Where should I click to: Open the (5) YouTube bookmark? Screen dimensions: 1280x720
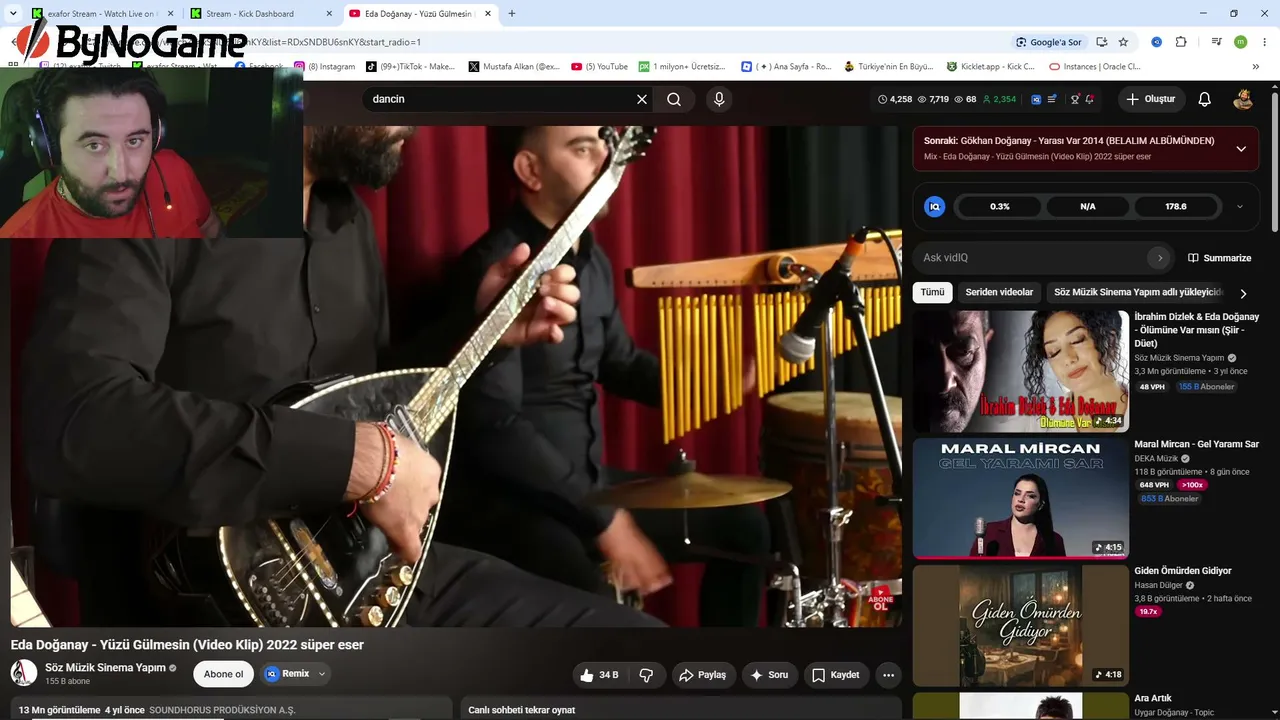pyautogui.click(x=599, y=67)
